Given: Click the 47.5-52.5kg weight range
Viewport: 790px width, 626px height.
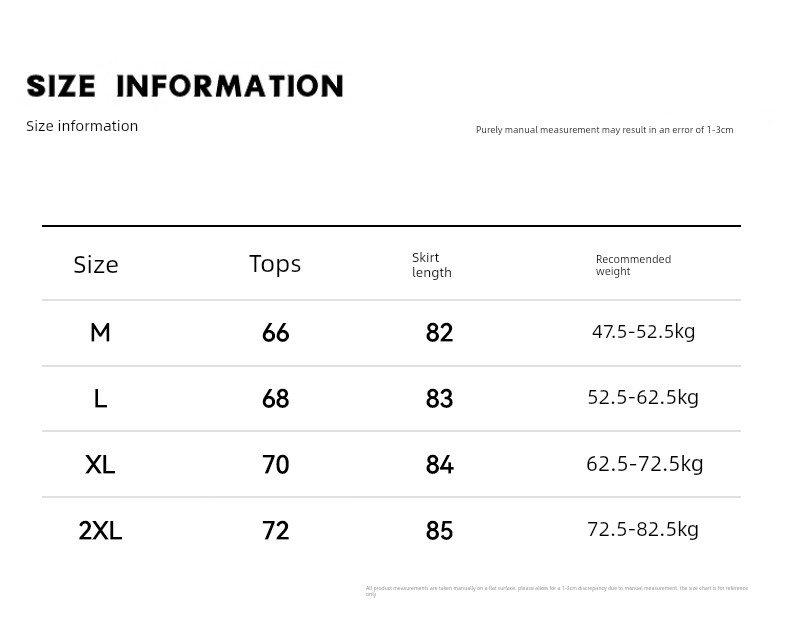Looking at the screenshot, I should [x=643, y=332].
